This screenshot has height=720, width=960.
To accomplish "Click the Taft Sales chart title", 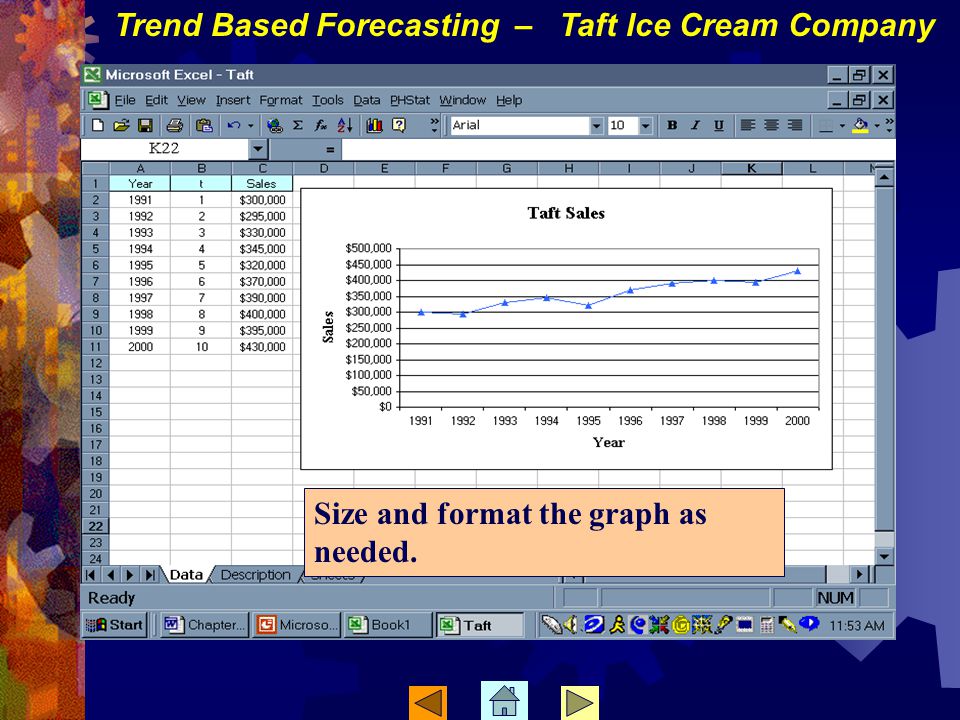I will coord(566,213).
